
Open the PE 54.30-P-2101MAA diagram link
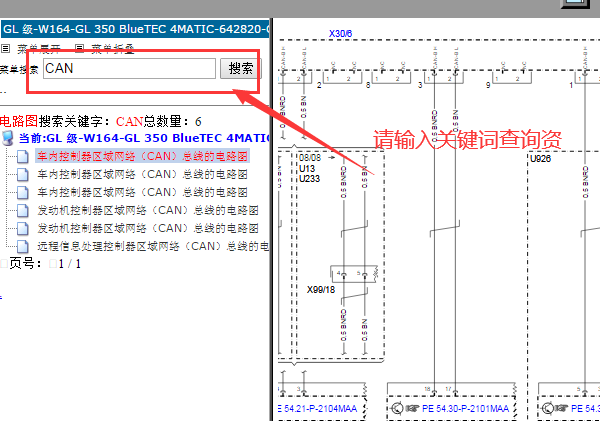coord(465,409)
